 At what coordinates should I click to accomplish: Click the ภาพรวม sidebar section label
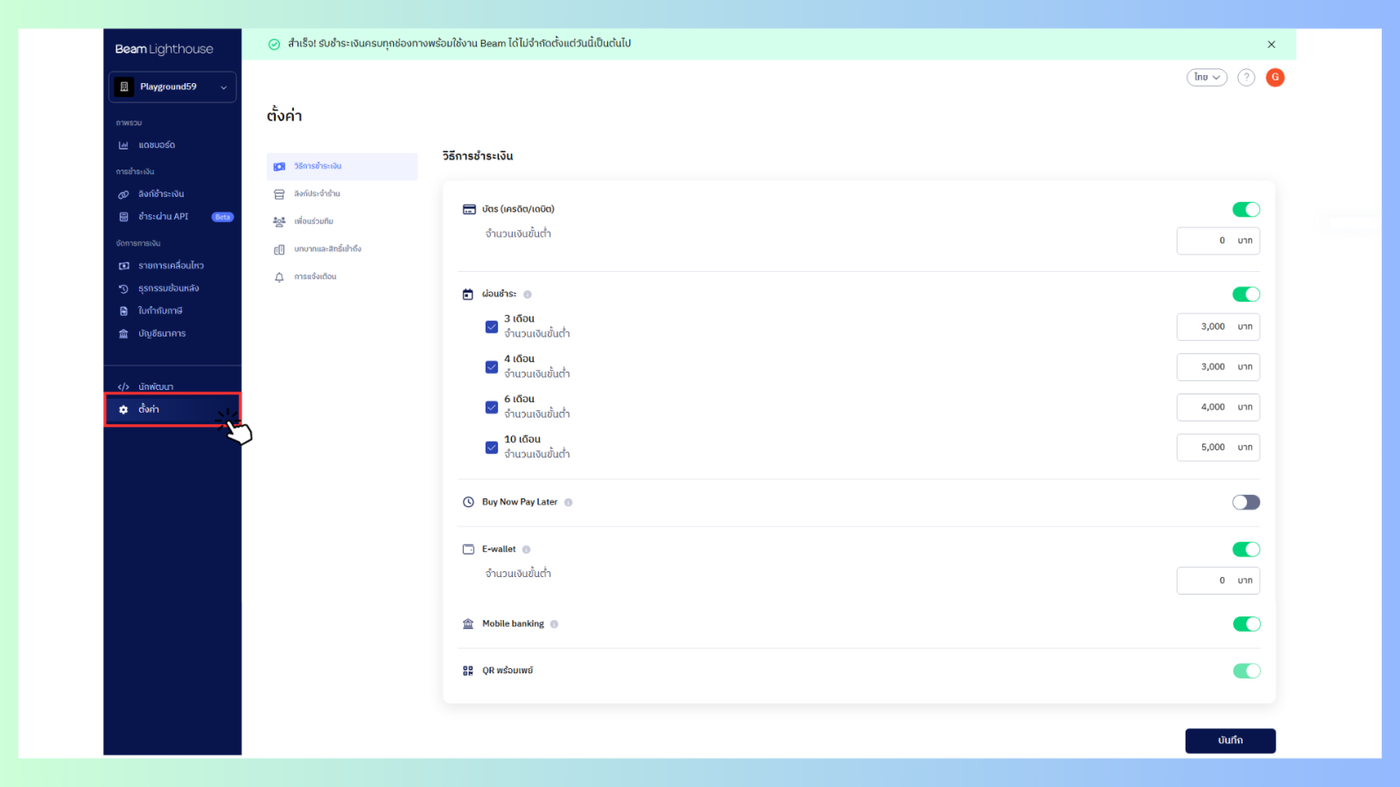coord(129,123)
